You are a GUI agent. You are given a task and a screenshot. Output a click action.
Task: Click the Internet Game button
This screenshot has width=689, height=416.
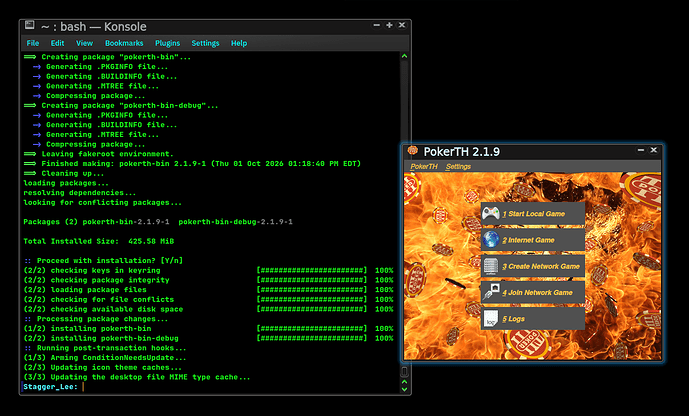pyautogui.click(x=533, y=240)
